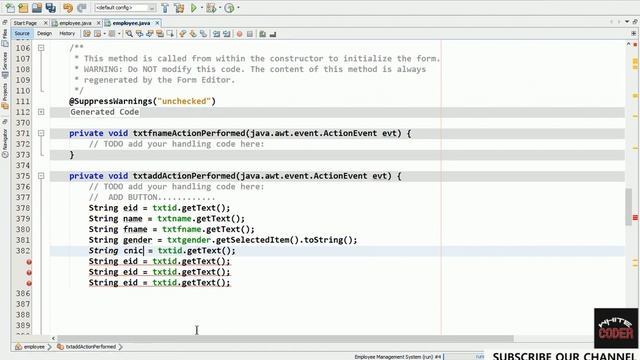Open the Profile Project dropdown arrow

238,8
